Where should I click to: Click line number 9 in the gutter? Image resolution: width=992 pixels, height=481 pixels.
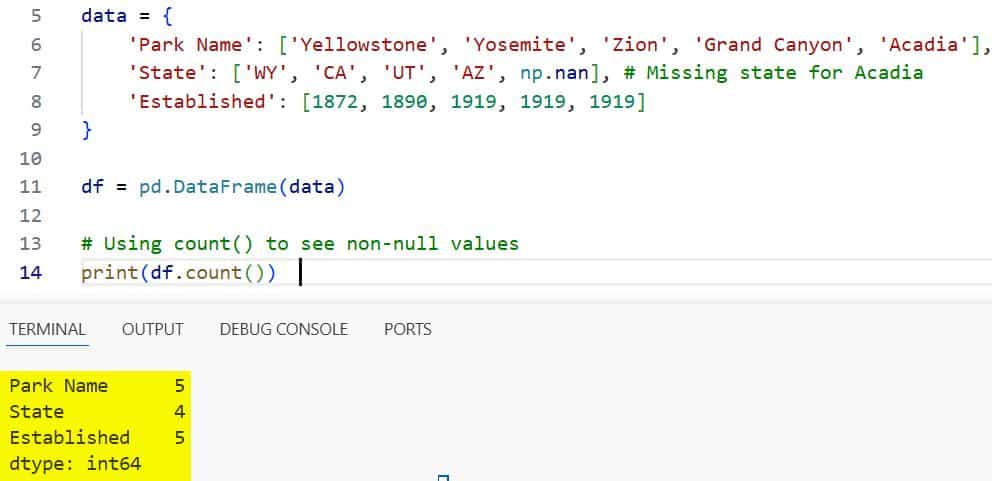35,130
